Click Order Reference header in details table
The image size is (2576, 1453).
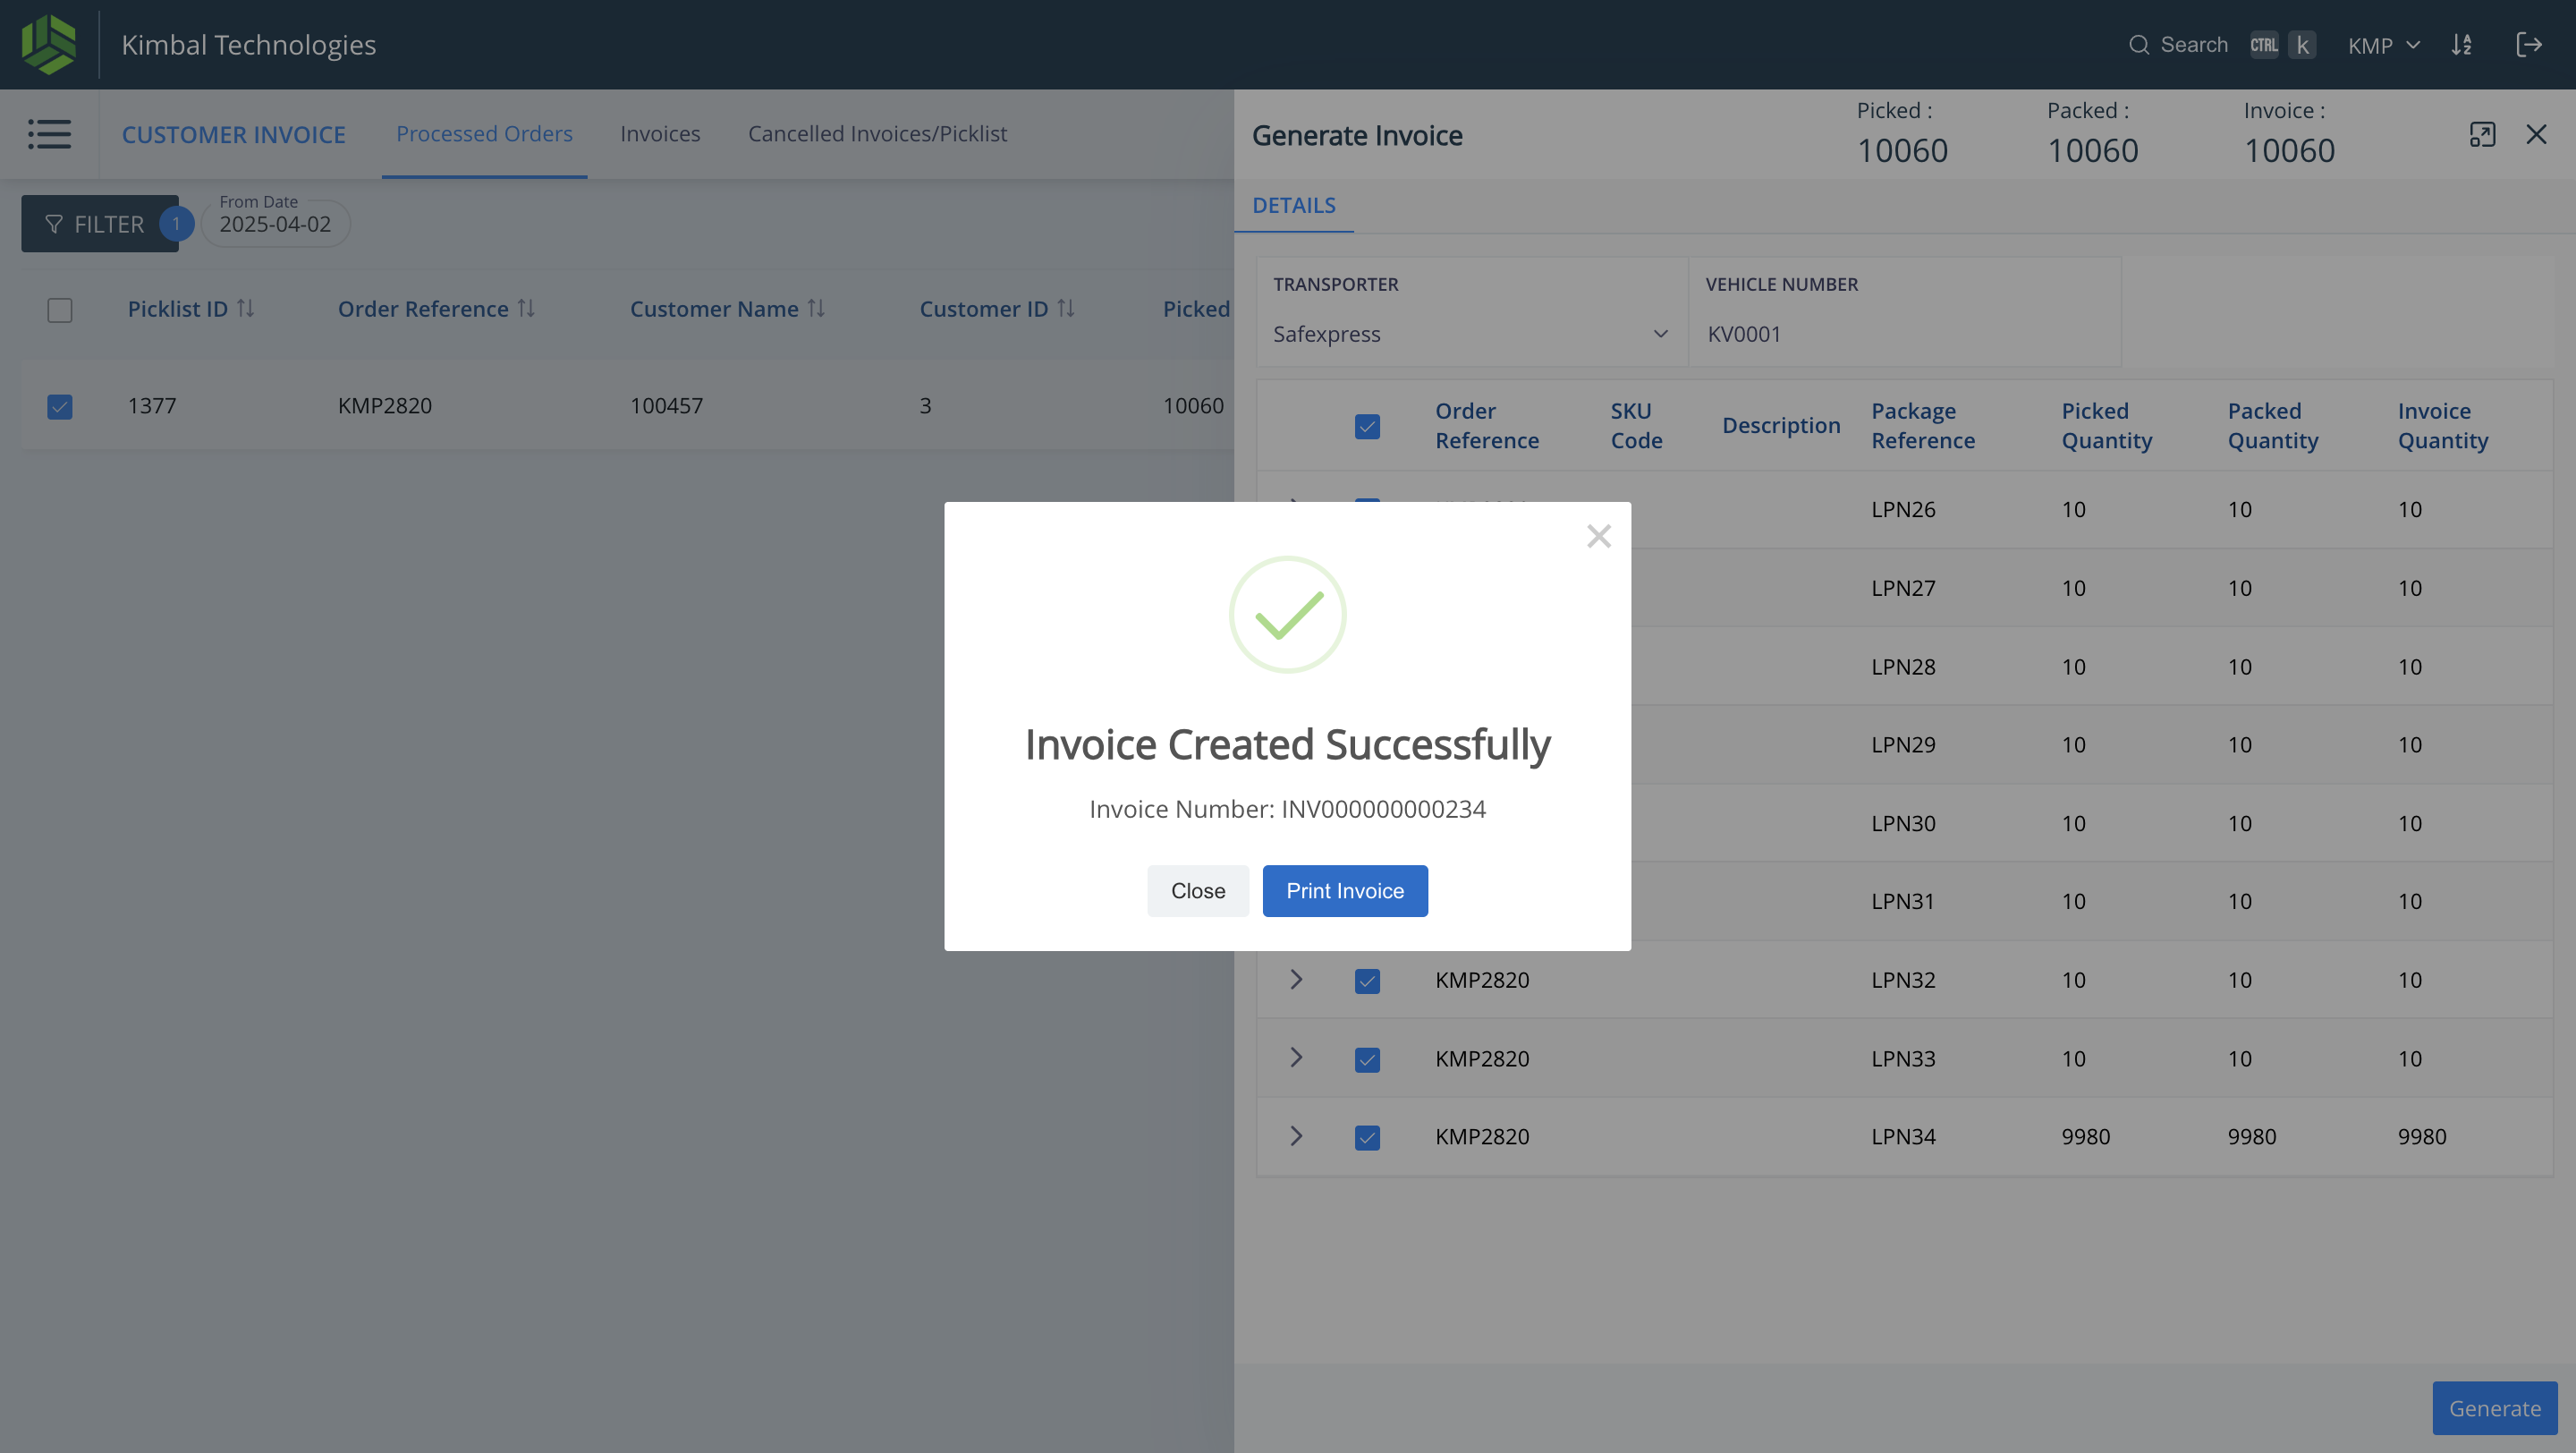tap(1487, 426)
